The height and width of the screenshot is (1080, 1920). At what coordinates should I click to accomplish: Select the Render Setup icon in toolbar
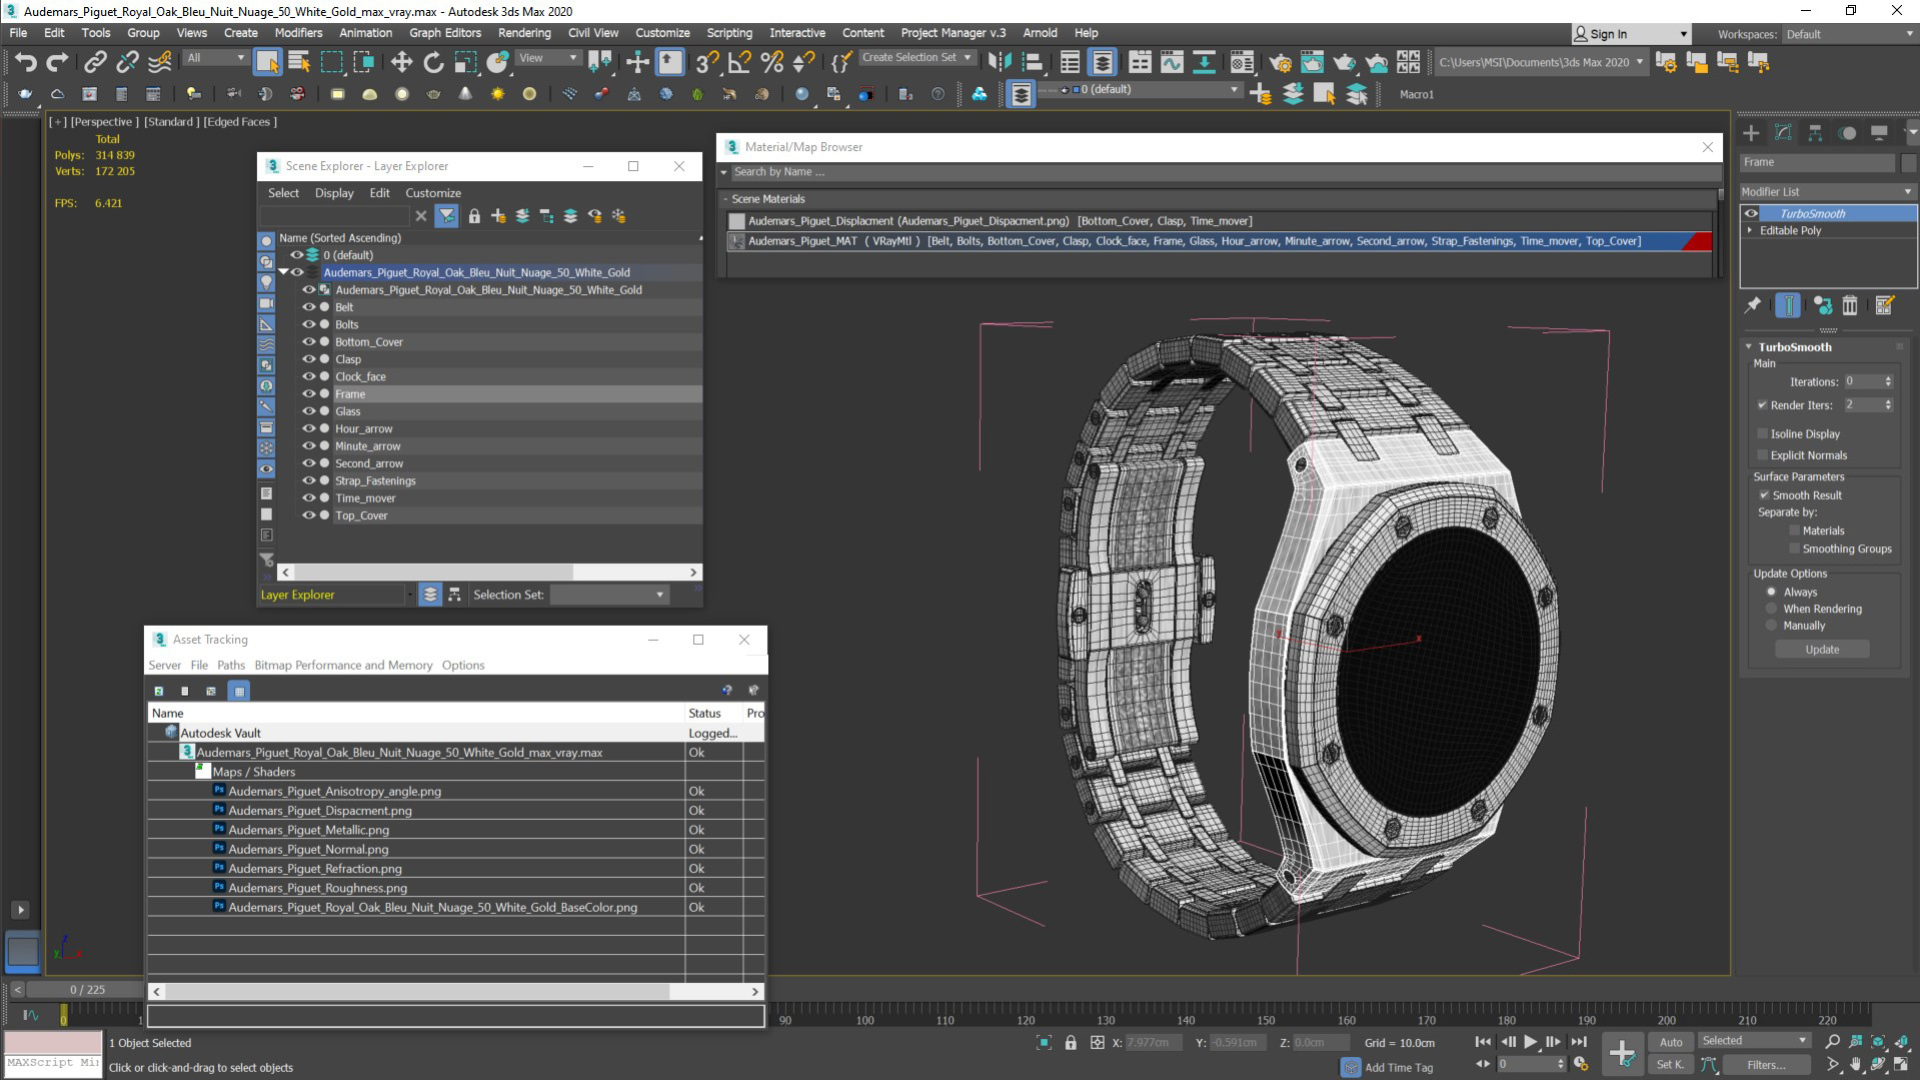1278,62
